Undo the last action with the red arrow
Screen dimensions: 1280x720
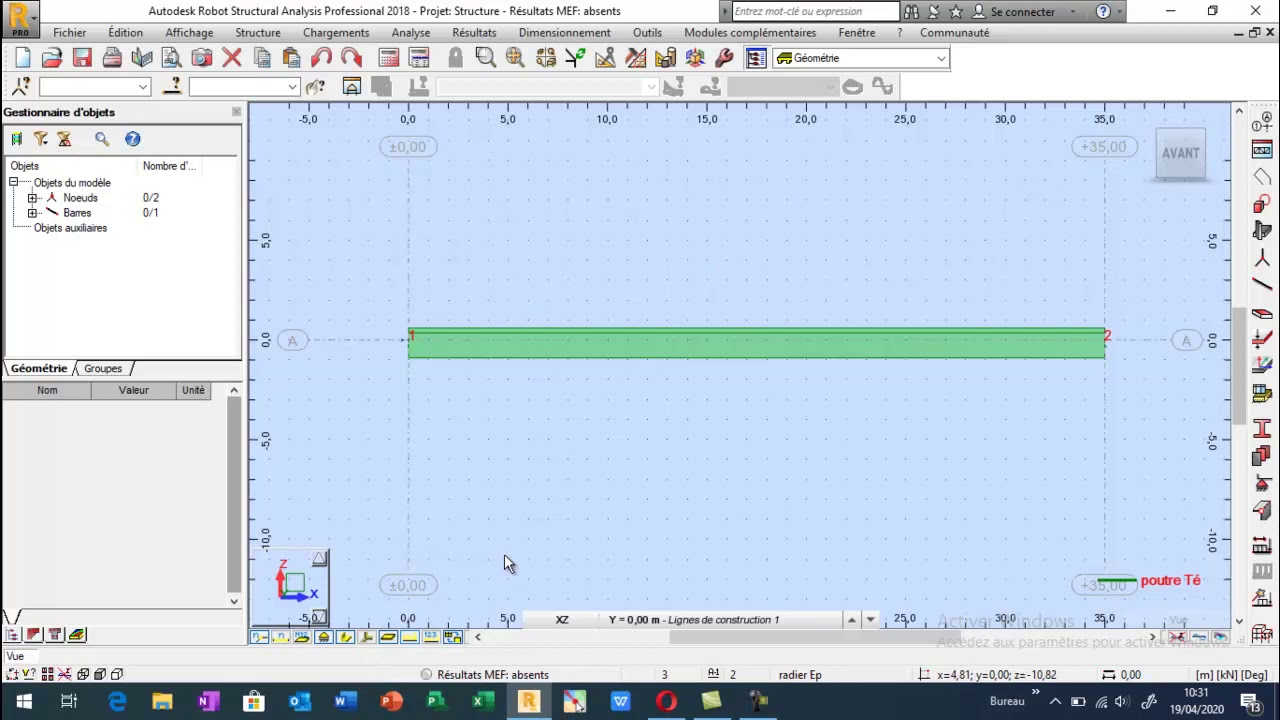tap(321, 58)
